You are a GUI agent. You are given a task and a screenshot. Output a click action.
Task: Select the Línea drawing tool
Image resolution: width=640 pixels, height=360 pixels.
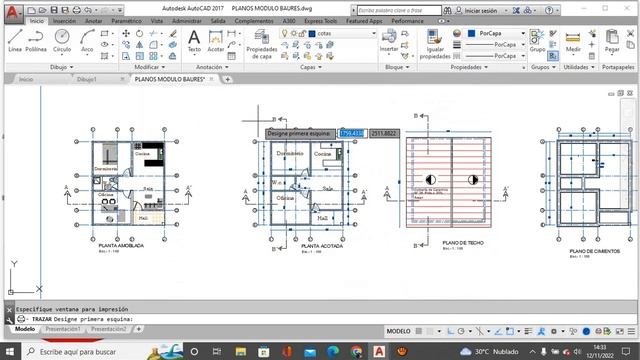click(x=15, y=40)
